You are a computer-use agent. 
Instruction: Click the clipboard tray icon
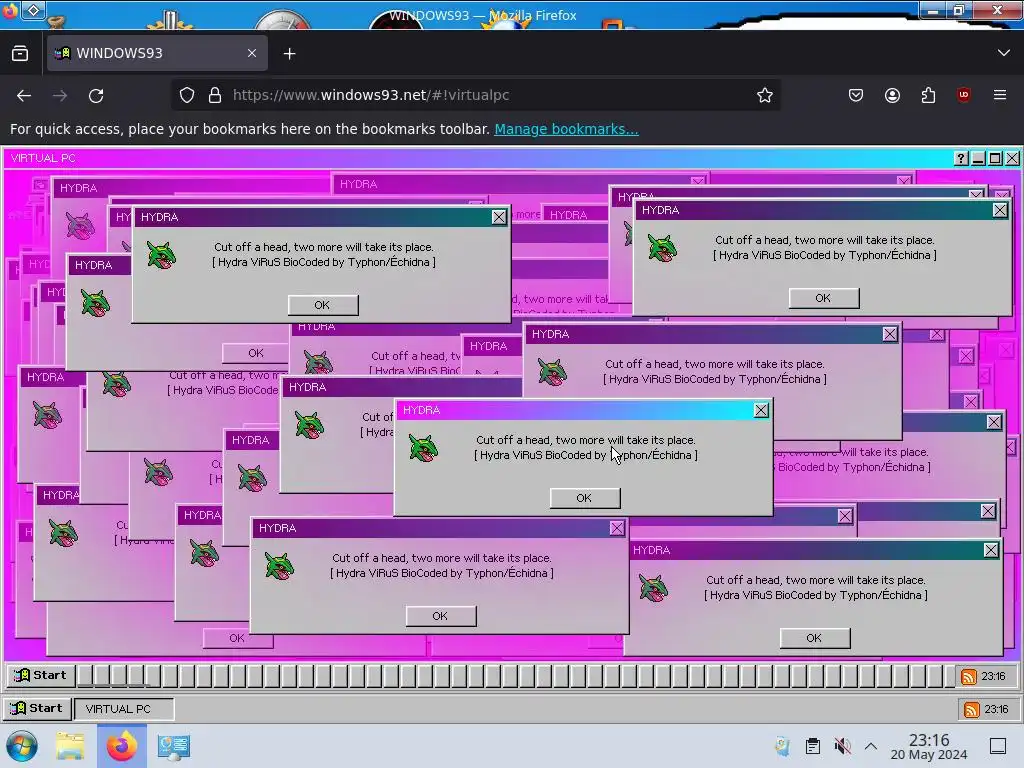812,746
